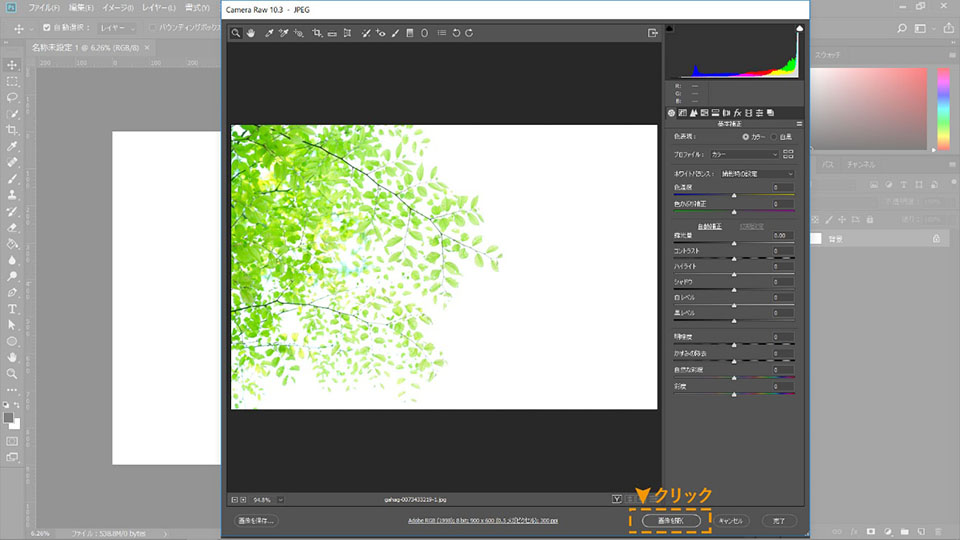Adjust the color temperature slider

click(734, 195)
